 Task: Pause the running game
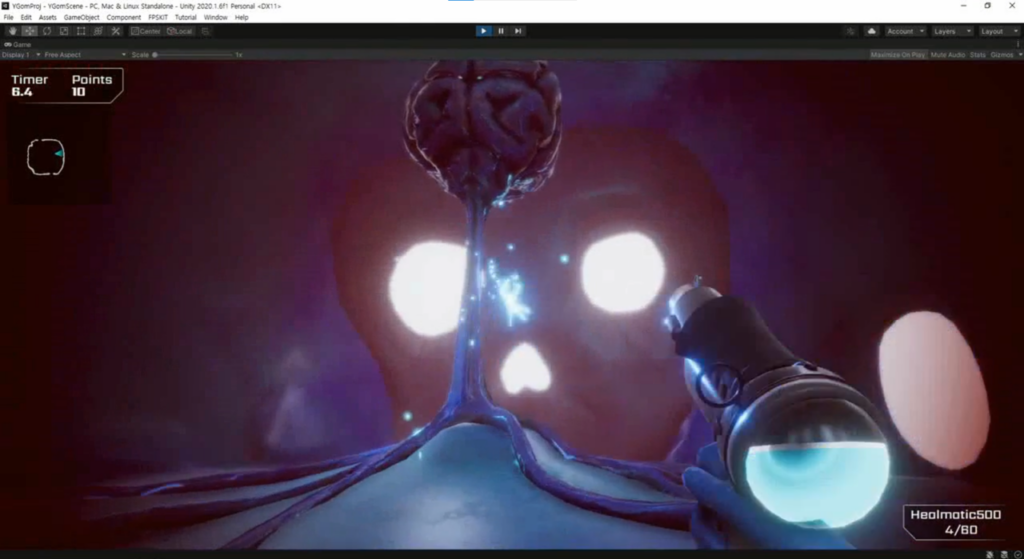point(501,31)
